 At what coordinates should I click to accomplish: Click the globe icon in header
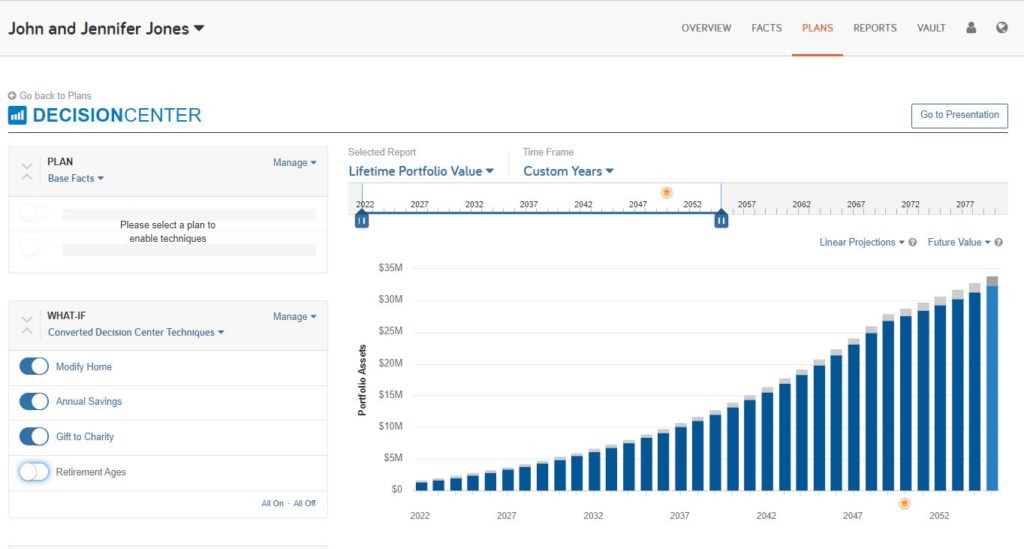coord(1001,28)
